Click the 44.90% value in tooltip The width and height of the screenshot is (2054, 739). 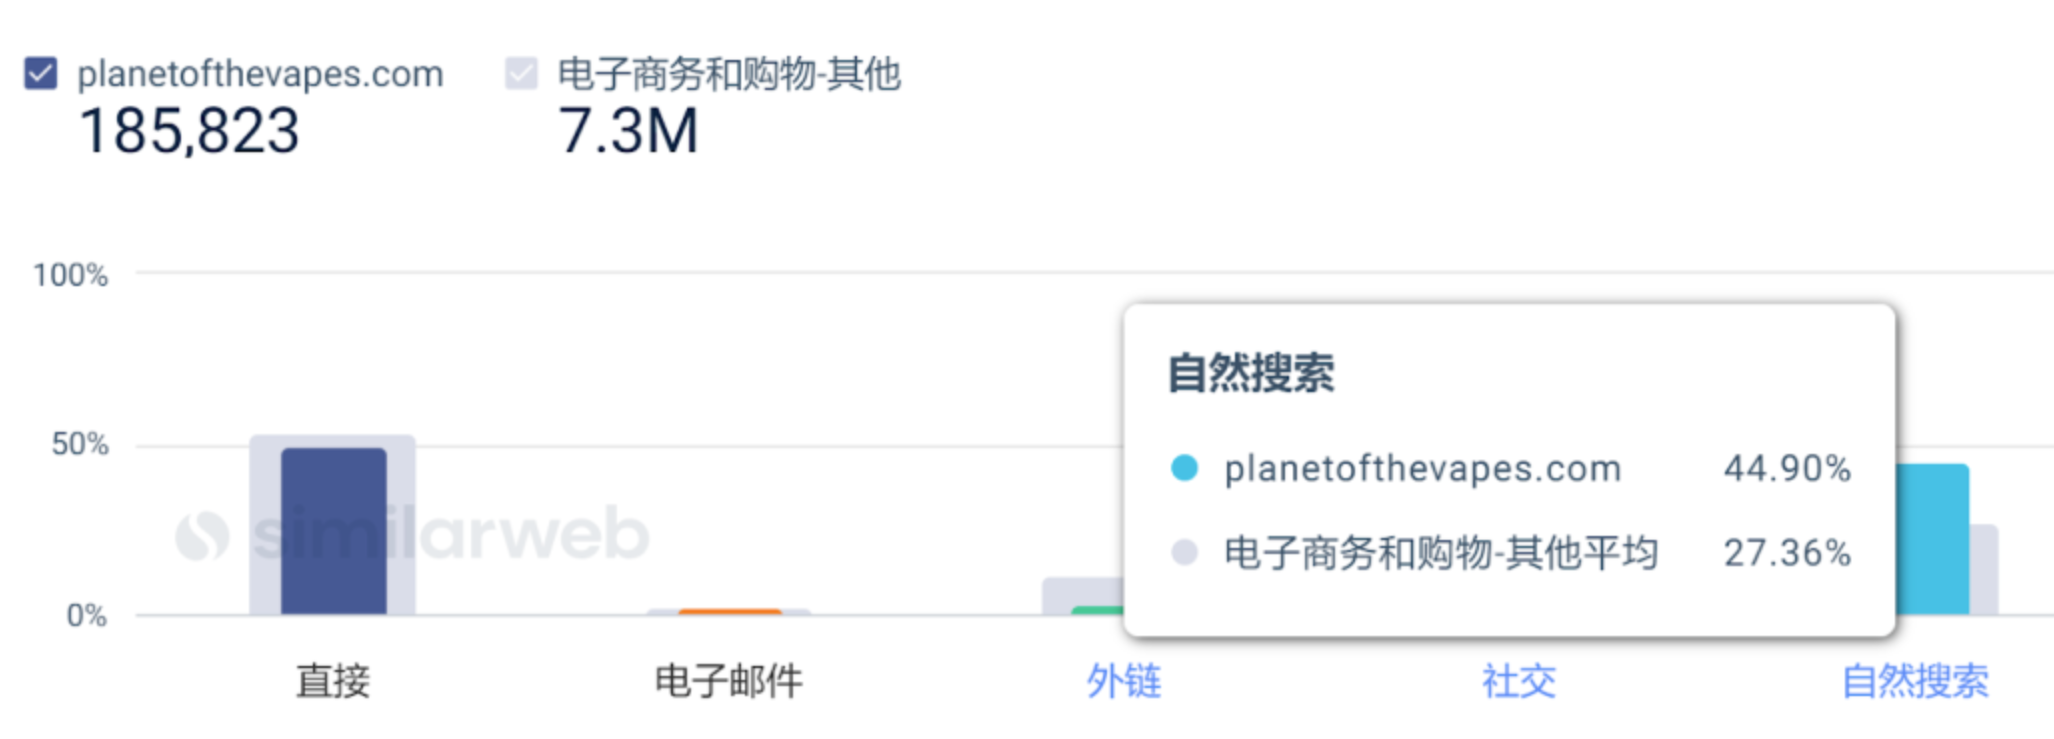point(1787,468)
